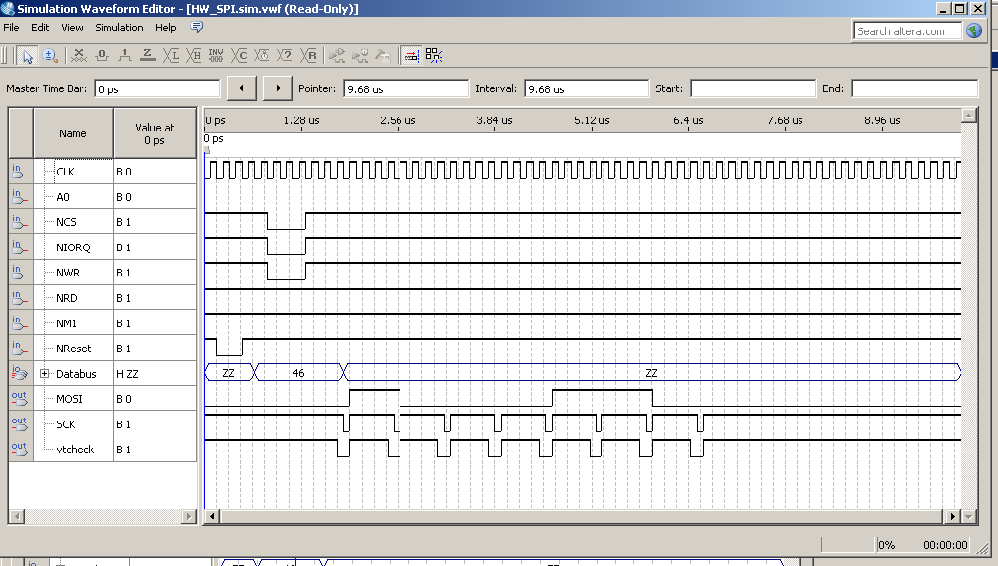The height and width of the screenshot is (566, 998).
Task: Open the File menu
Action: pyautogui.click(x=11, y=27)
